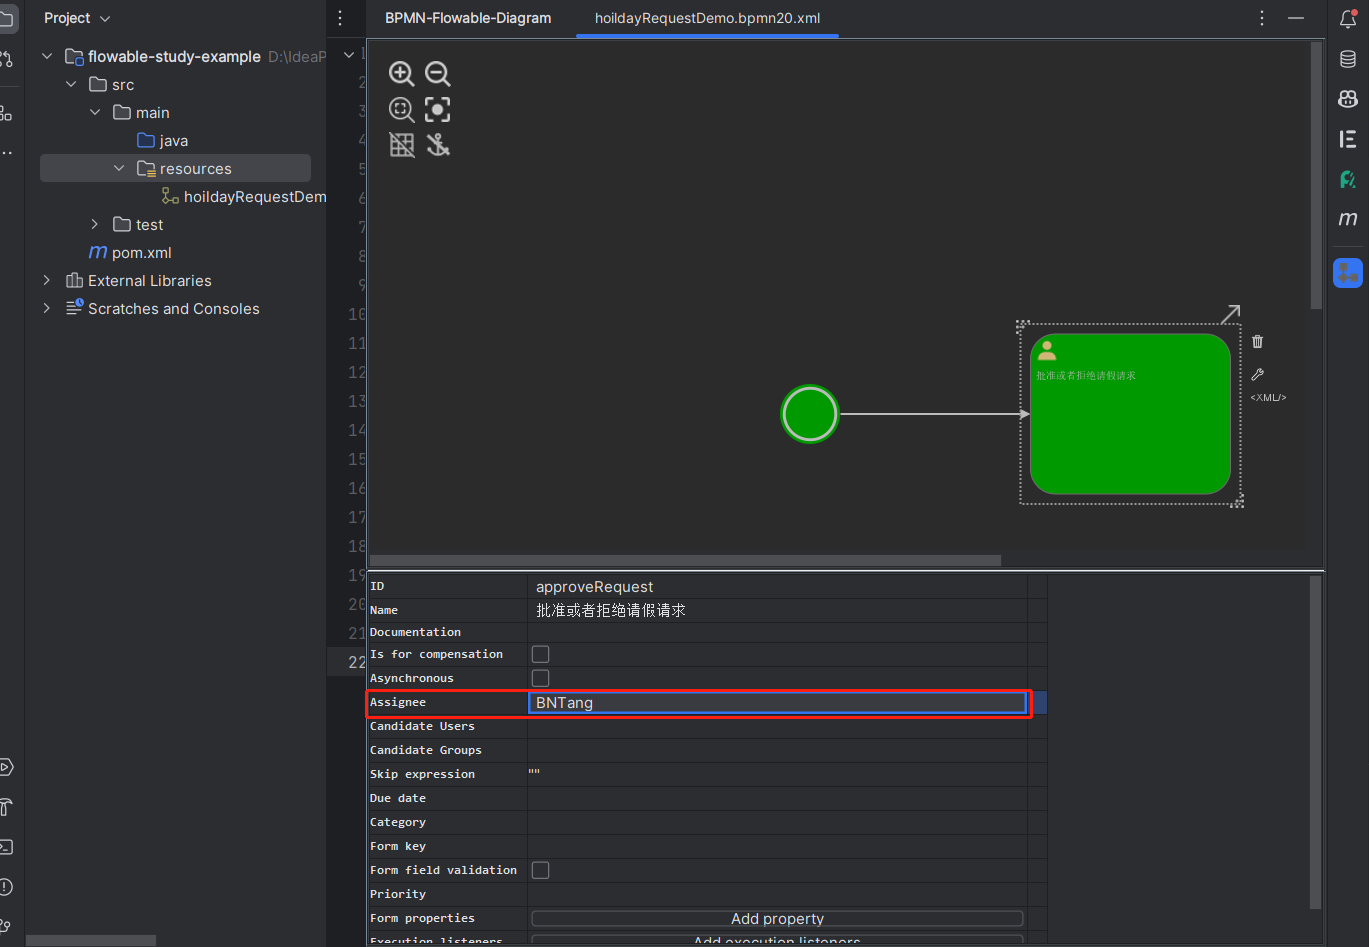Expand the test folder

[95, 225]
